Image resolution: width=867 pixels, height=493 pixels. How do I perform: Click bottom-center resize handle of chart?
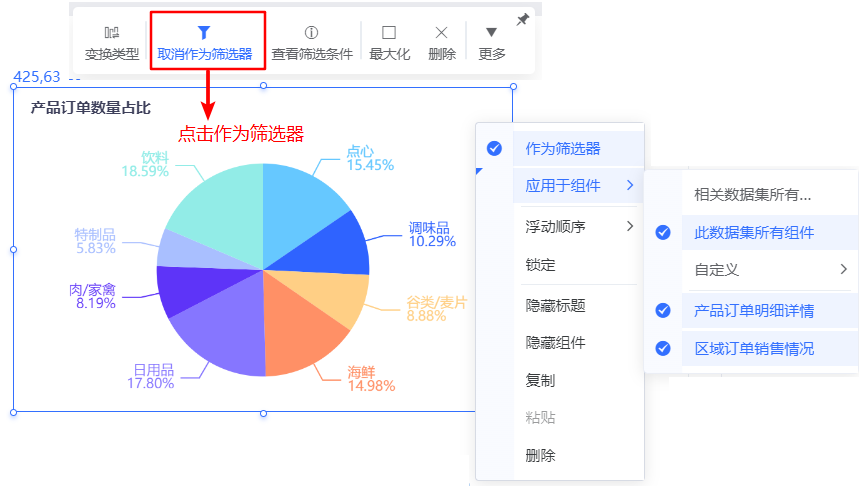pos(264,413)
